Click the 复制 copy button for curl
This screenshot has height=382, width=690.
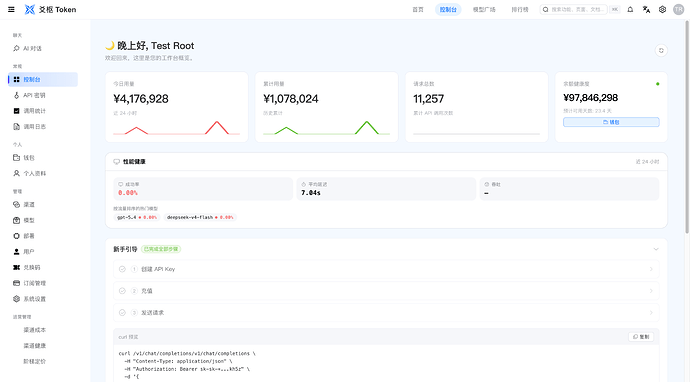641,337
